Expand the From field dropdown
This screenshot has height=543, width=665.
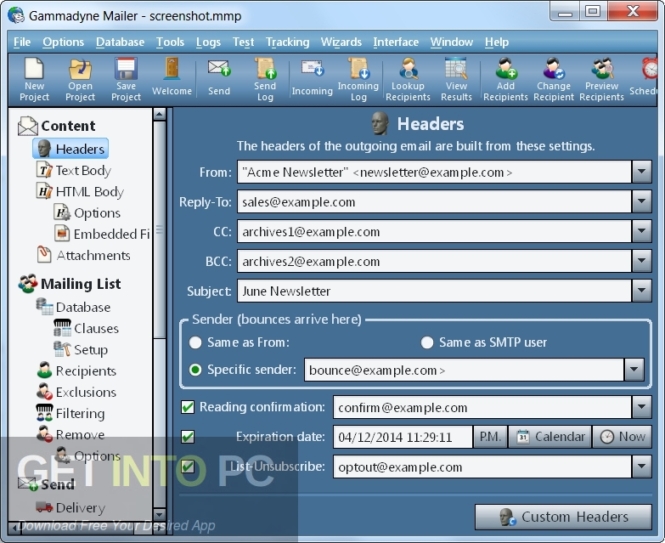coord(642,172)
